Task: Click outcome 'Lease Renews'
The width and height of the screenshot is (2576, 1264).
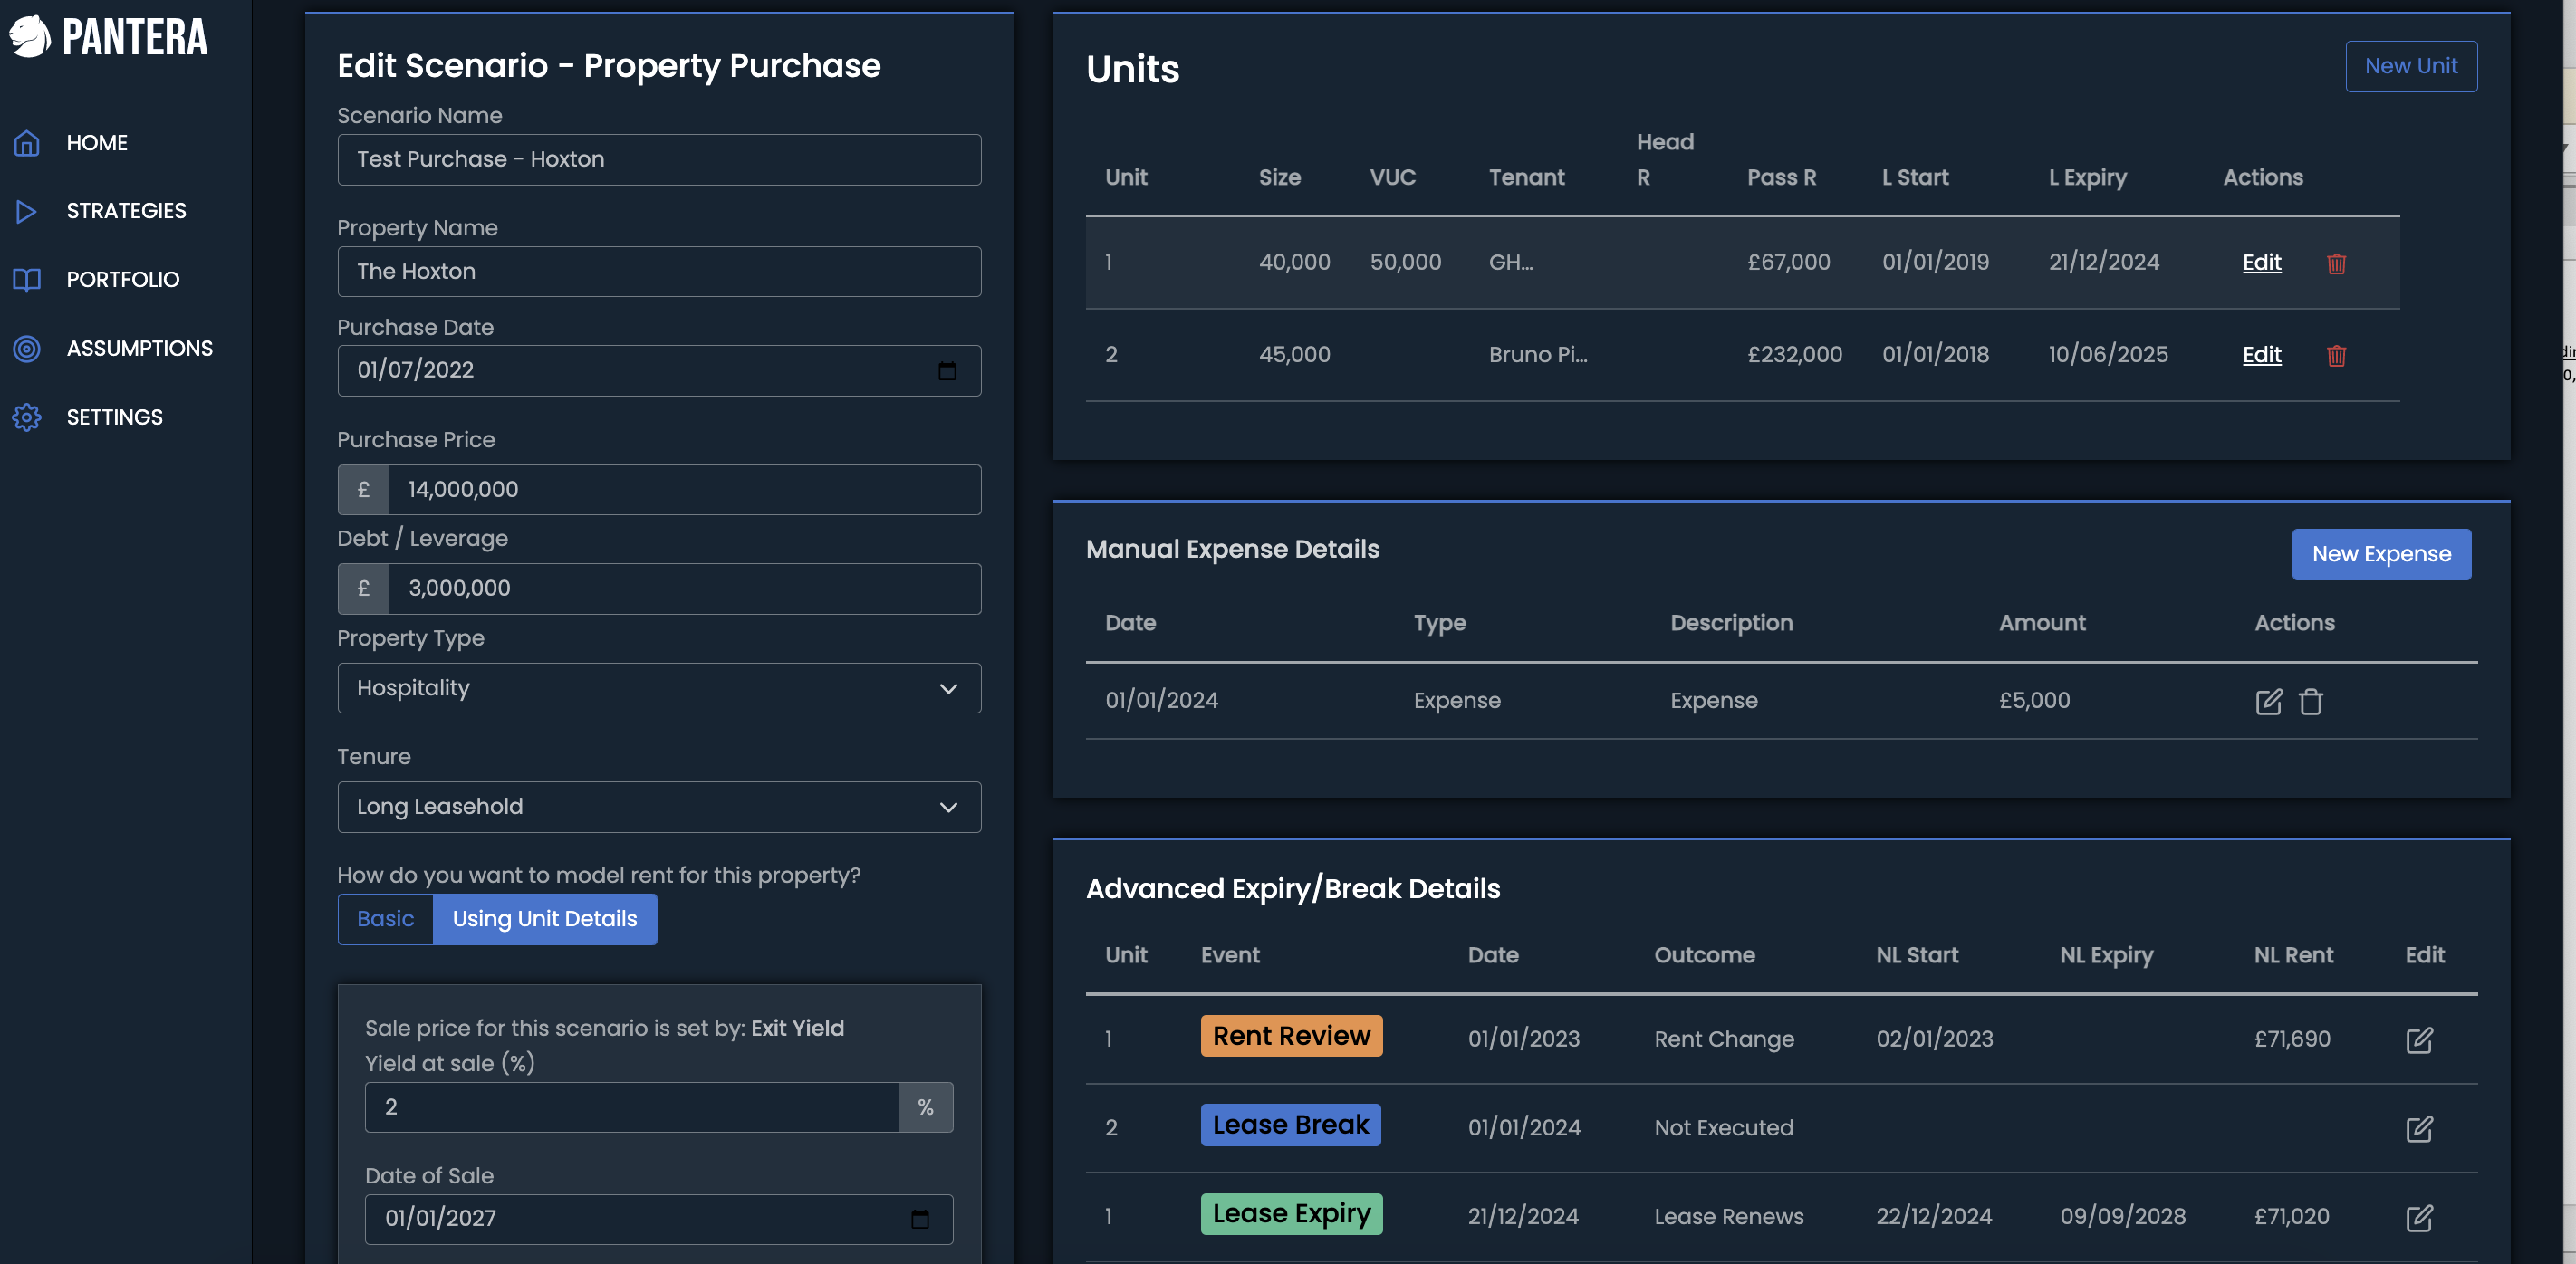Action: click(x=1728, y=1217)
